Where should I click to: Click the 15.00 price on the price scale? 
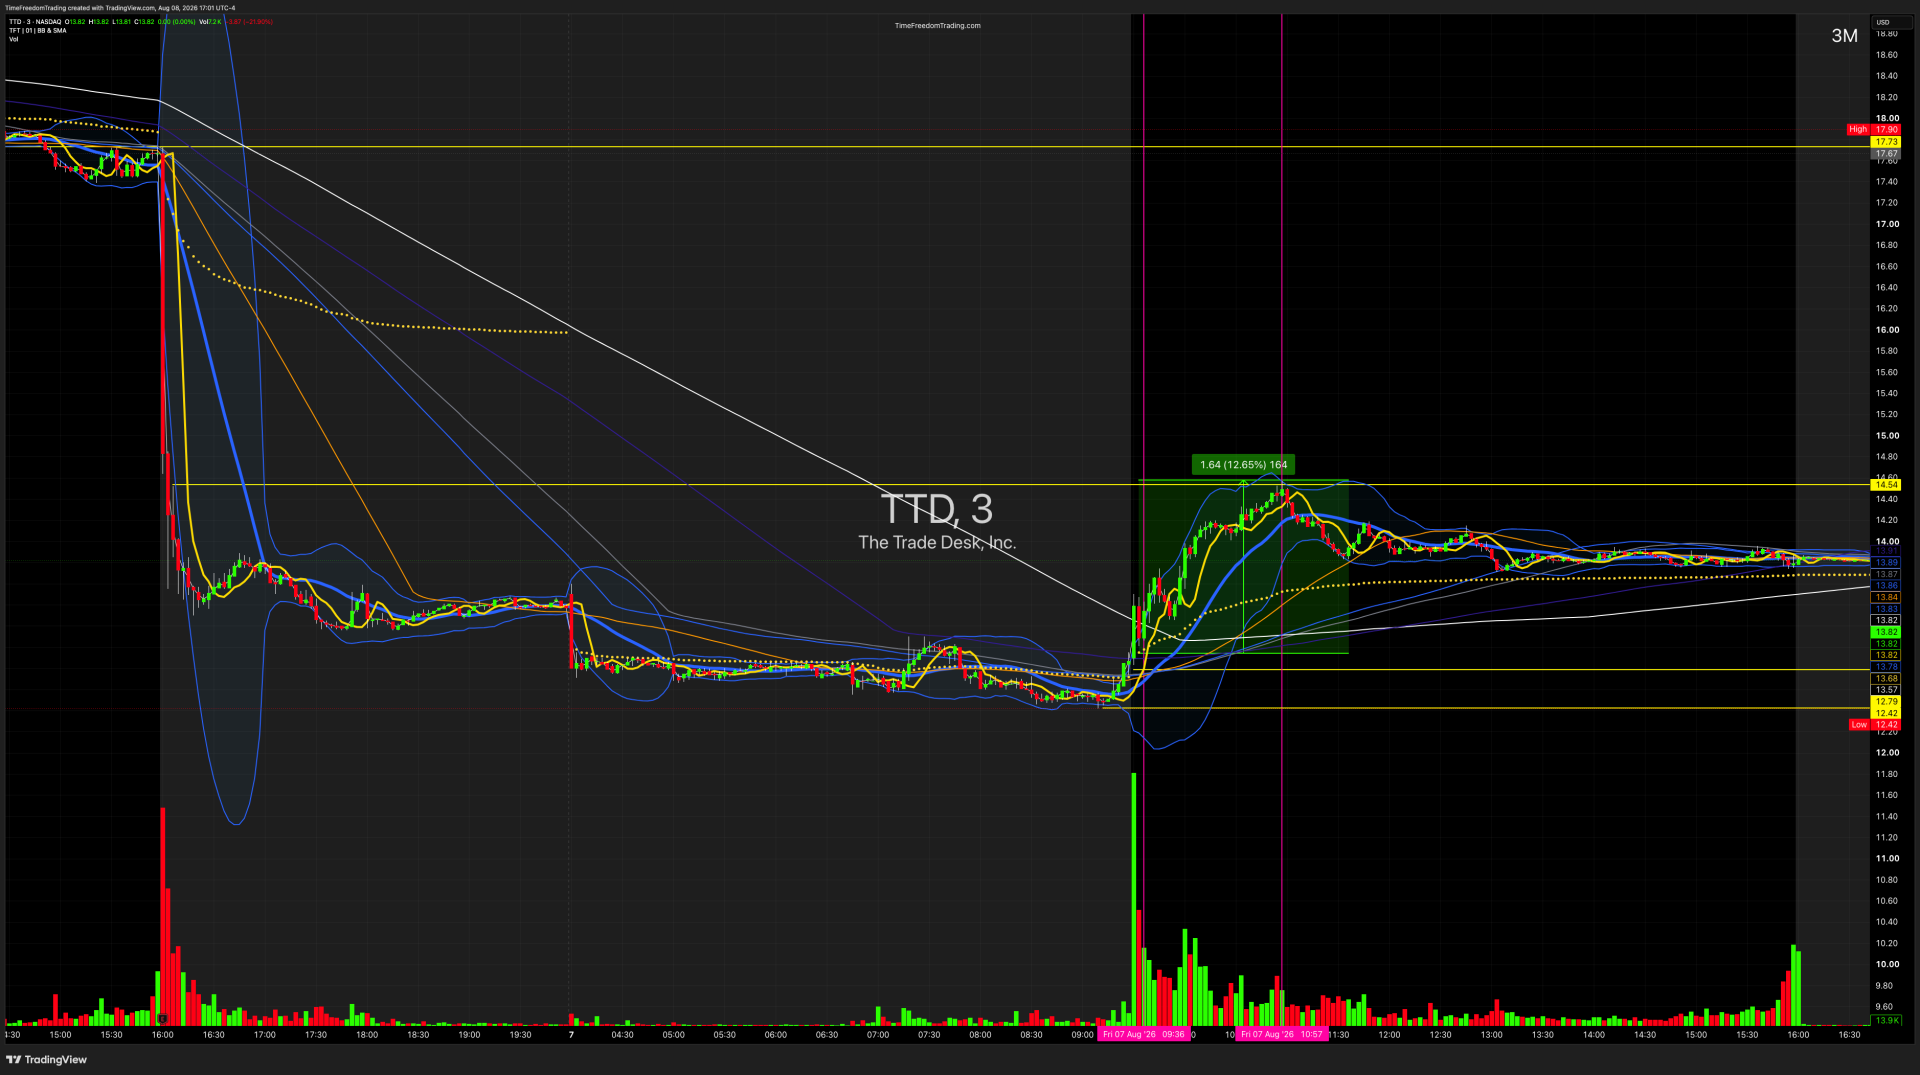[x=1887, y=436]
